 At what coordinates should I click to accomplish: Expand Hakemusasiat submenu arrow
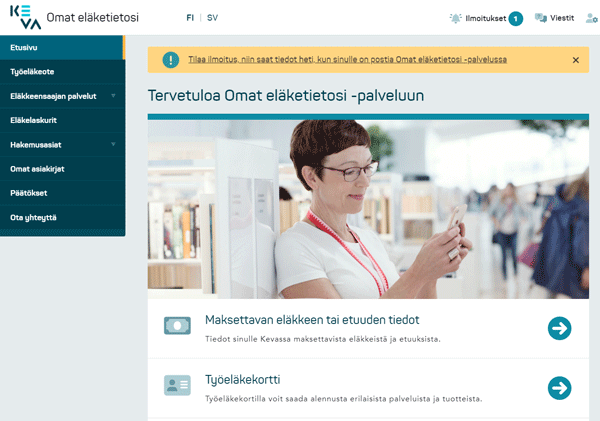click(x=113, y=144)
